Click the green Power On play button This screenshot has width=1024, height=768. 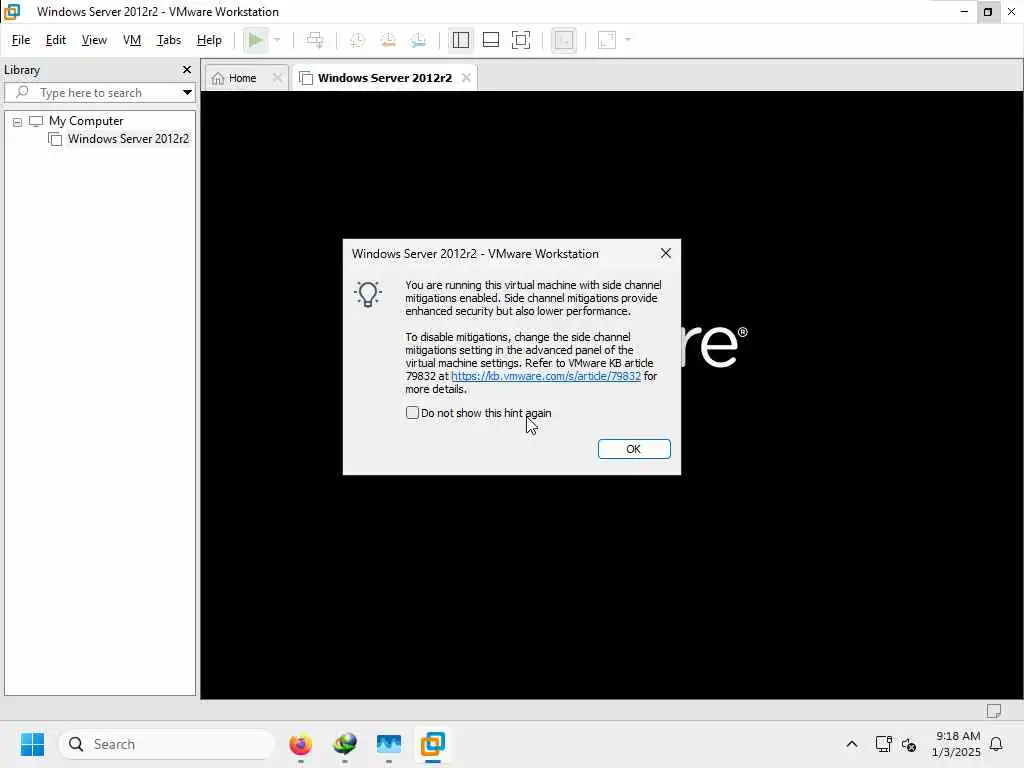click(x=255, y=40)
